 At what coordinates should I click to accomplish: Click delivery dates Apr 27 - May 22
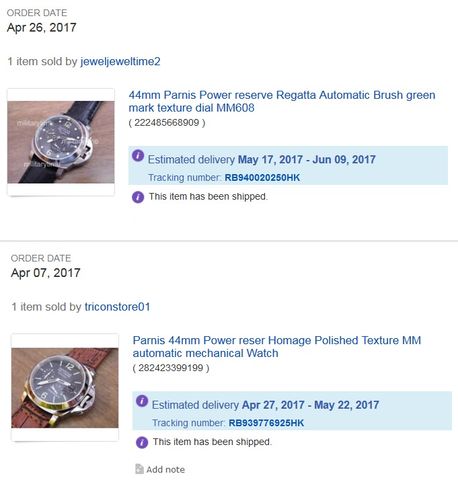point(311,405)
